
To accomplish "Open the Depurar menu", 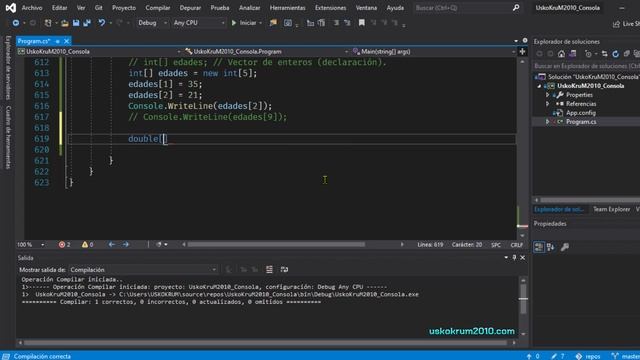I will [190, 8].
